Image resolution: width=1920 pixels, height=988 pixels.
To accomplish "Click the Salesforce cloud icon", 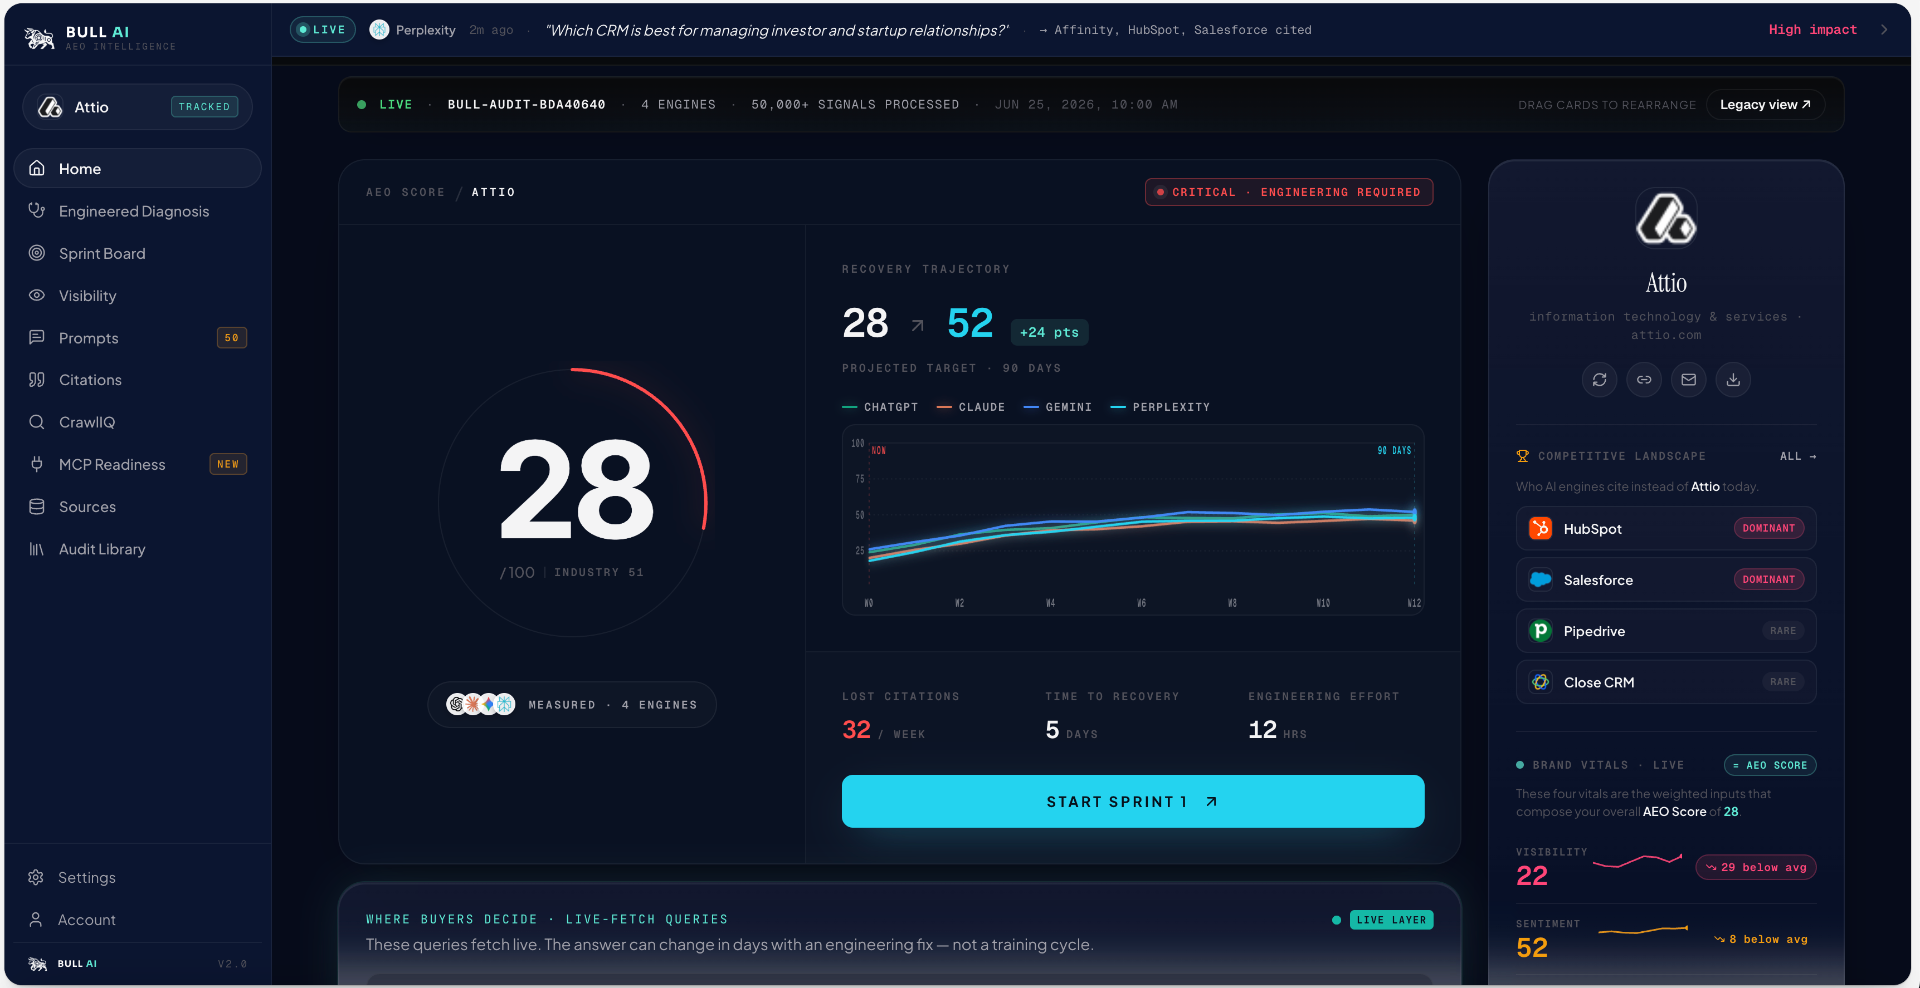I will pyautogui.click(x=1541, y=579).
